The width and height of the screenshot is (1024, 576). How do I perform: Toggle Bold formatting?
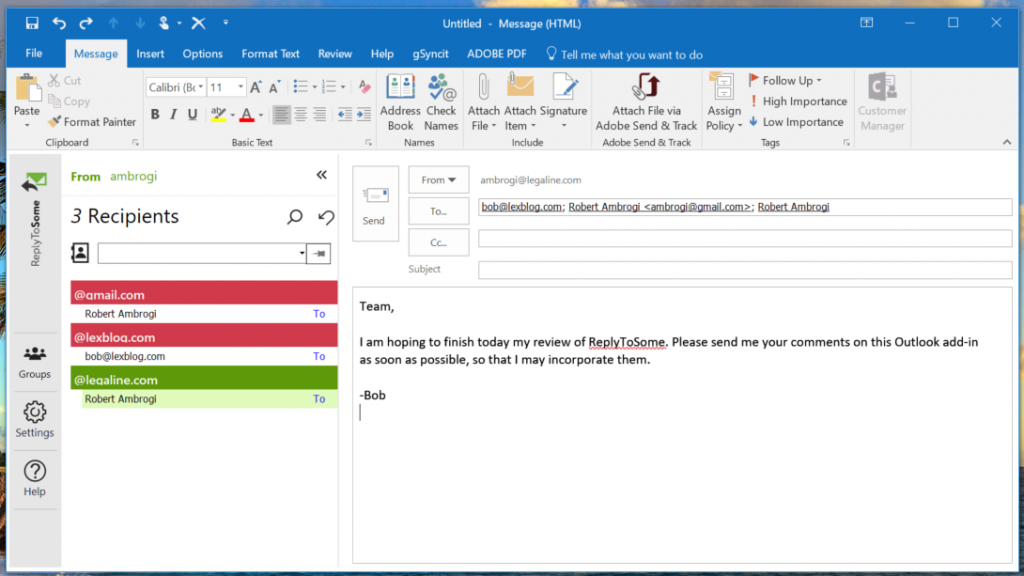pyautogui.click(x=155, y=115)
